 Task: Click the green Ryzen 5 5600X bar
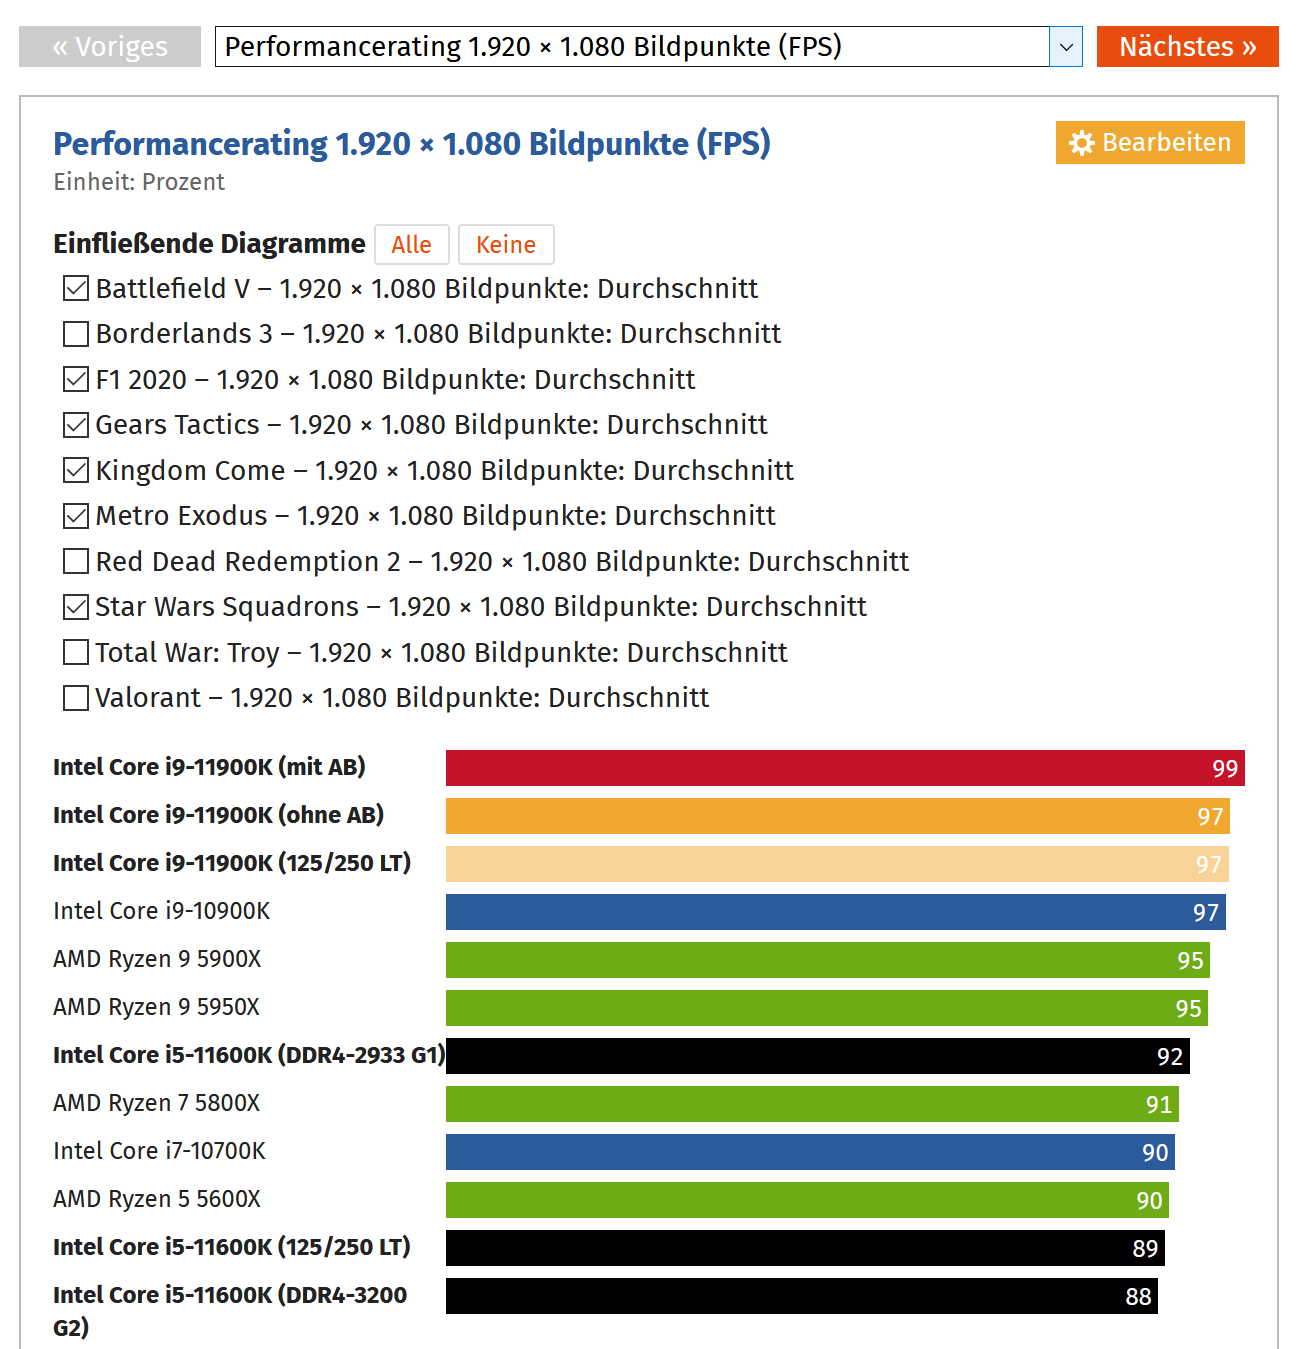807,1200
